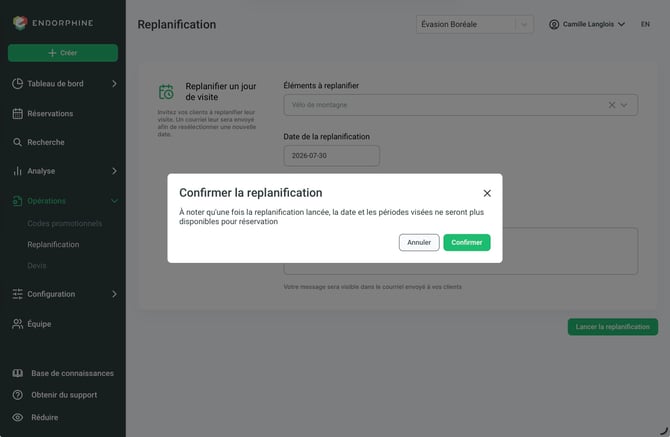Collapse the Opérations menu section
This screenshot has width=670, height=437.
(x=114, y=201)
